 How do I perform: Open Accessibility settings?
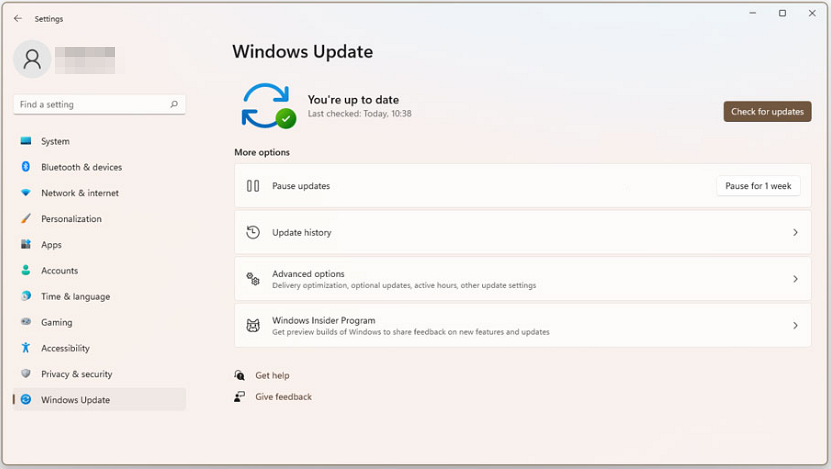(x=100, y=348)
